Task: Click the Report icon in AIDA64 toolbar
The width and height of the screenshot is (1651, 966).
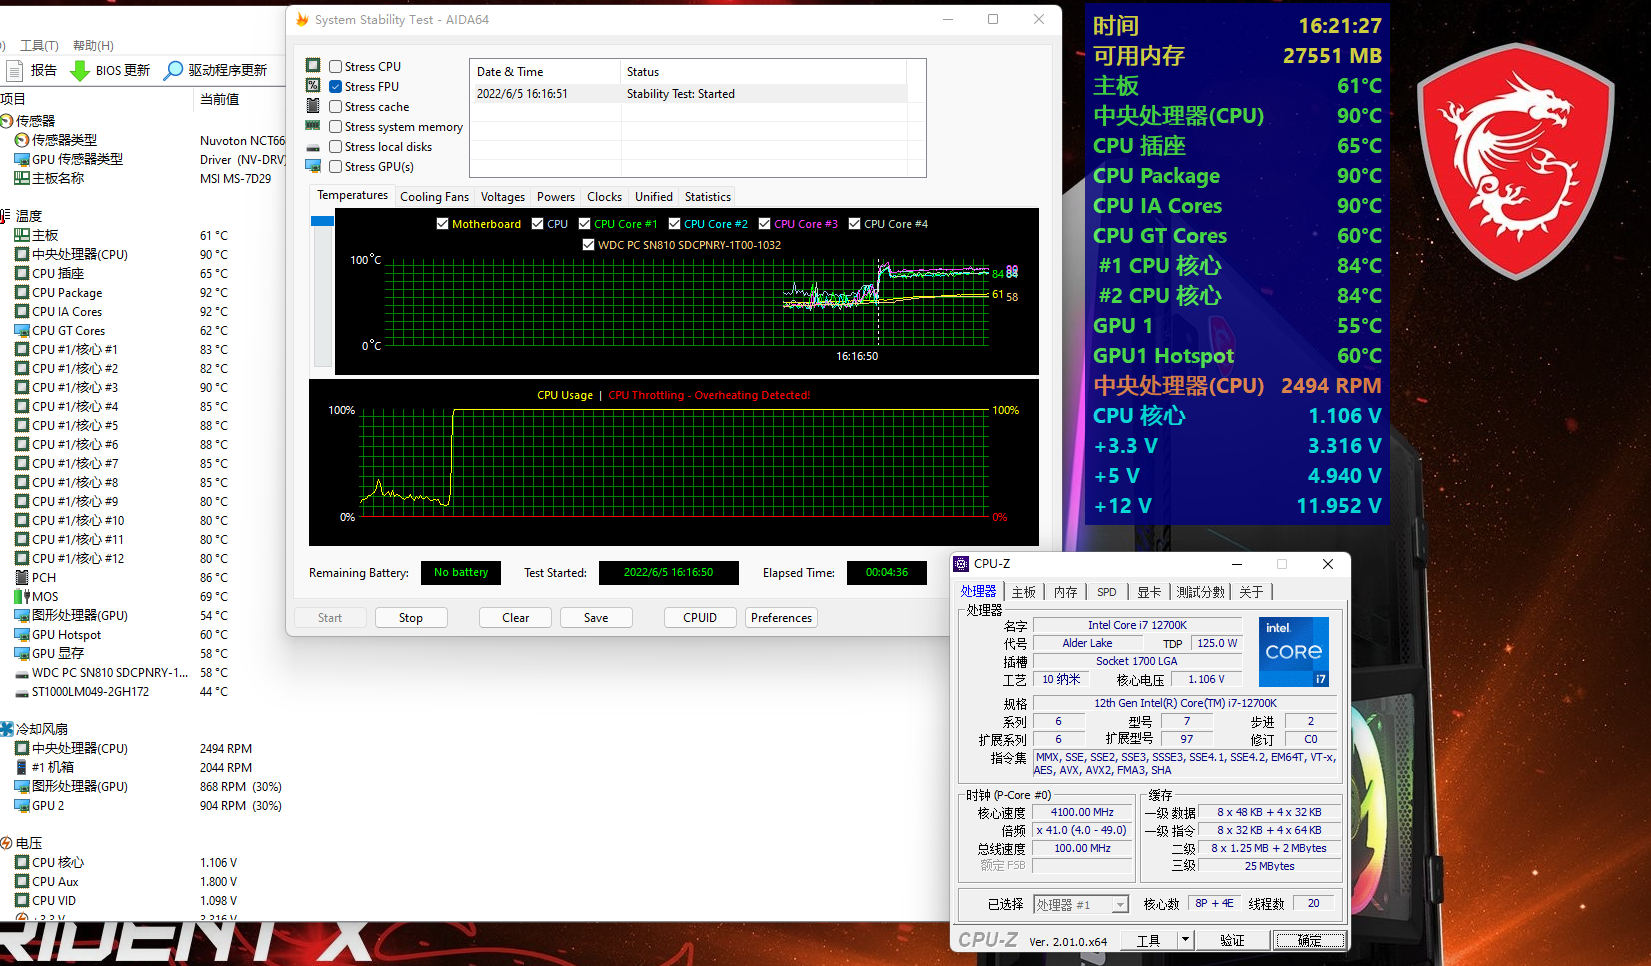Action: click(x=15, y=70)
